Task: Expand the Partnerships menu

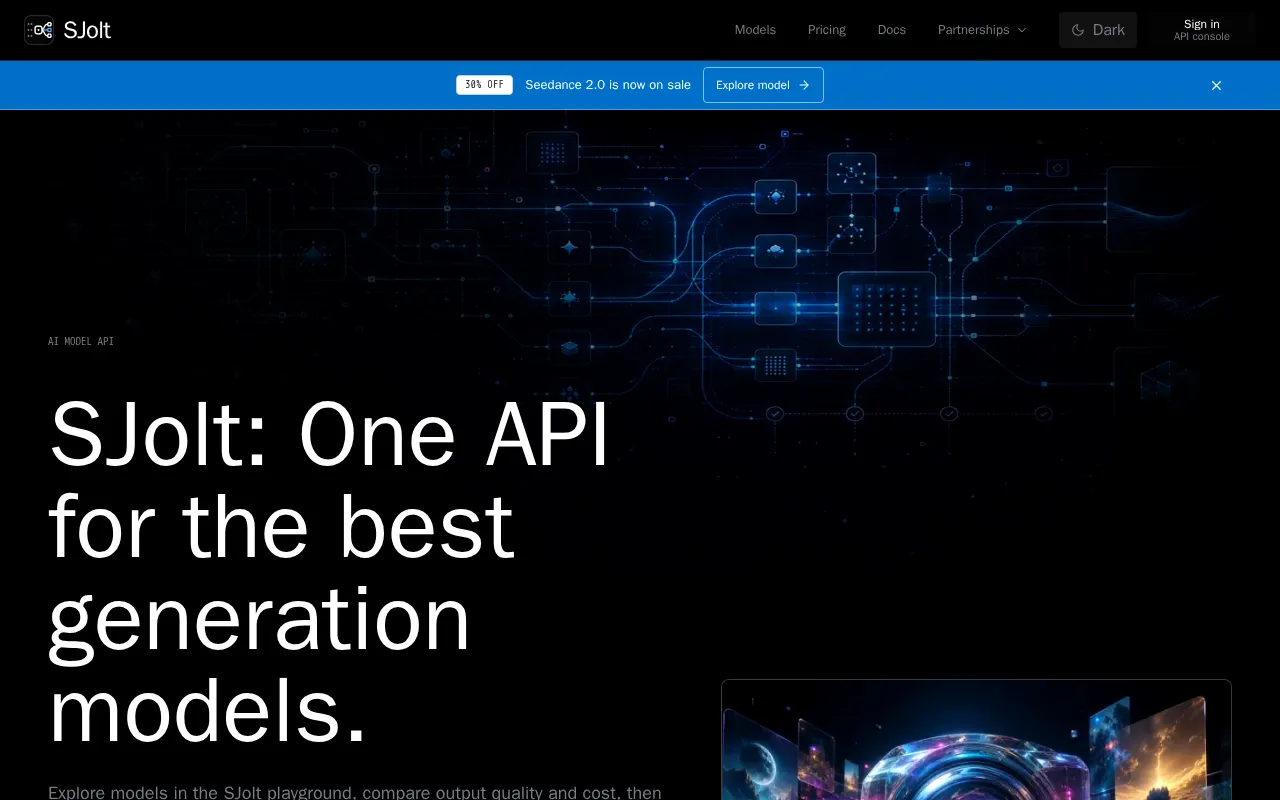Action: click(982, 30)
